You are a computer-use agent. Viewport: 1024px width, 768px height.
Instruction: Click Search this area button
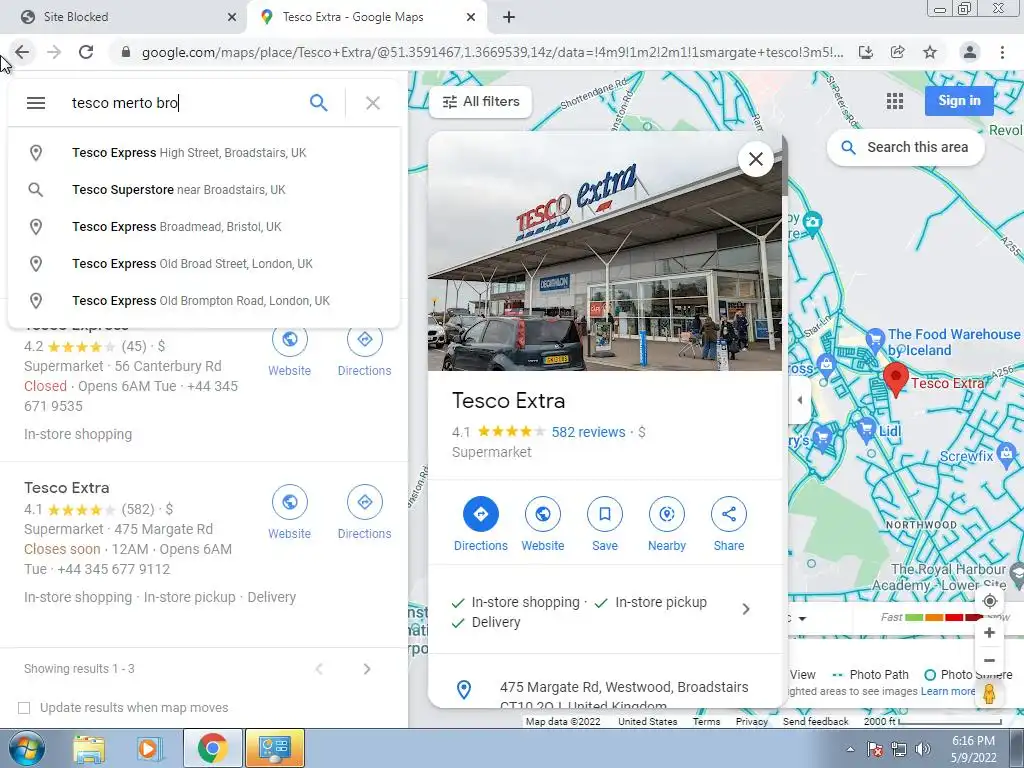pos(905,148)
